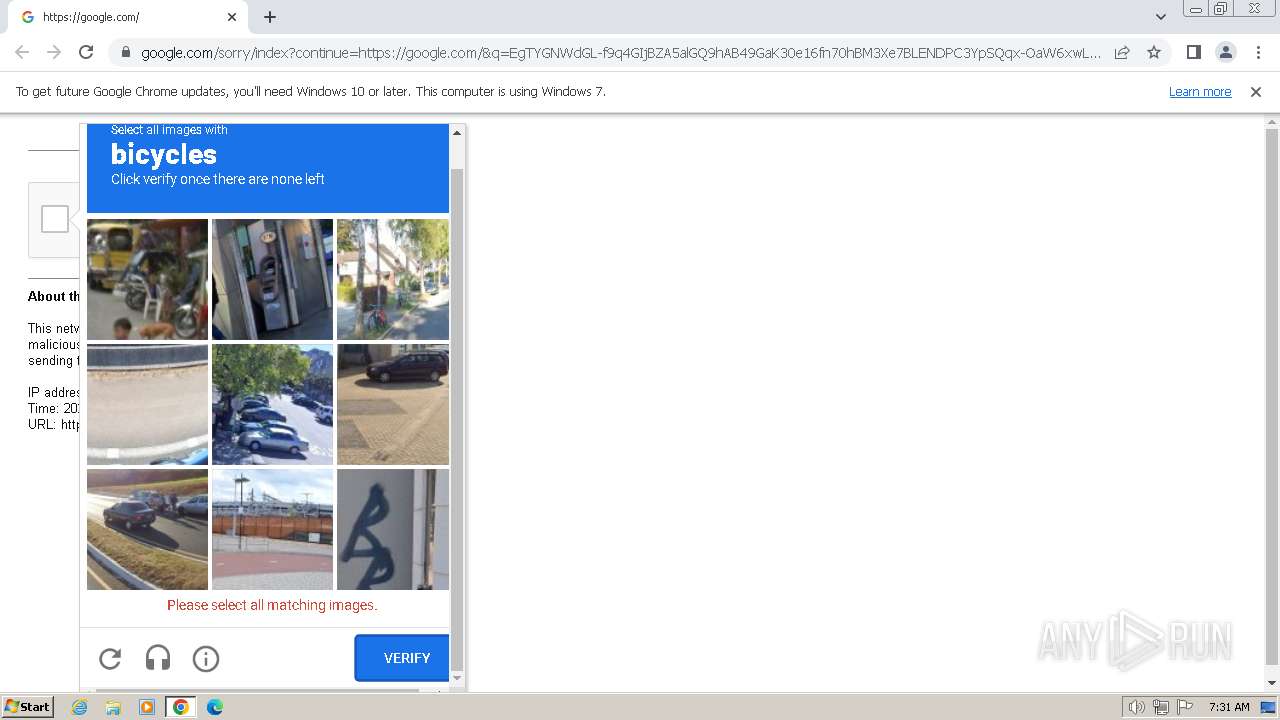Dismiss the Chrome update notification bar
Viewport: 1280px width, 720px height.
click(x=1256, y=92)
